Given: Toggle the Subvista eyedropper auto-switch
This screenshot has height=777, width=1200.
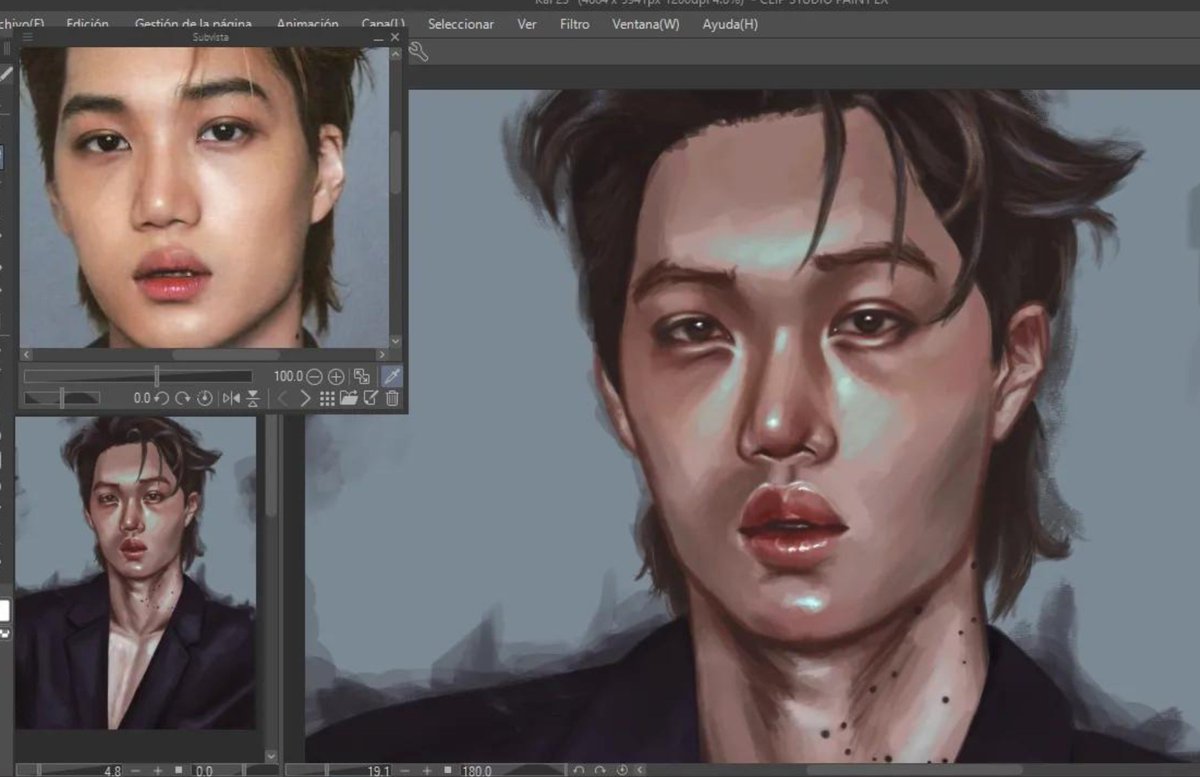Looking at the screenshot, I should pos(392,376).
